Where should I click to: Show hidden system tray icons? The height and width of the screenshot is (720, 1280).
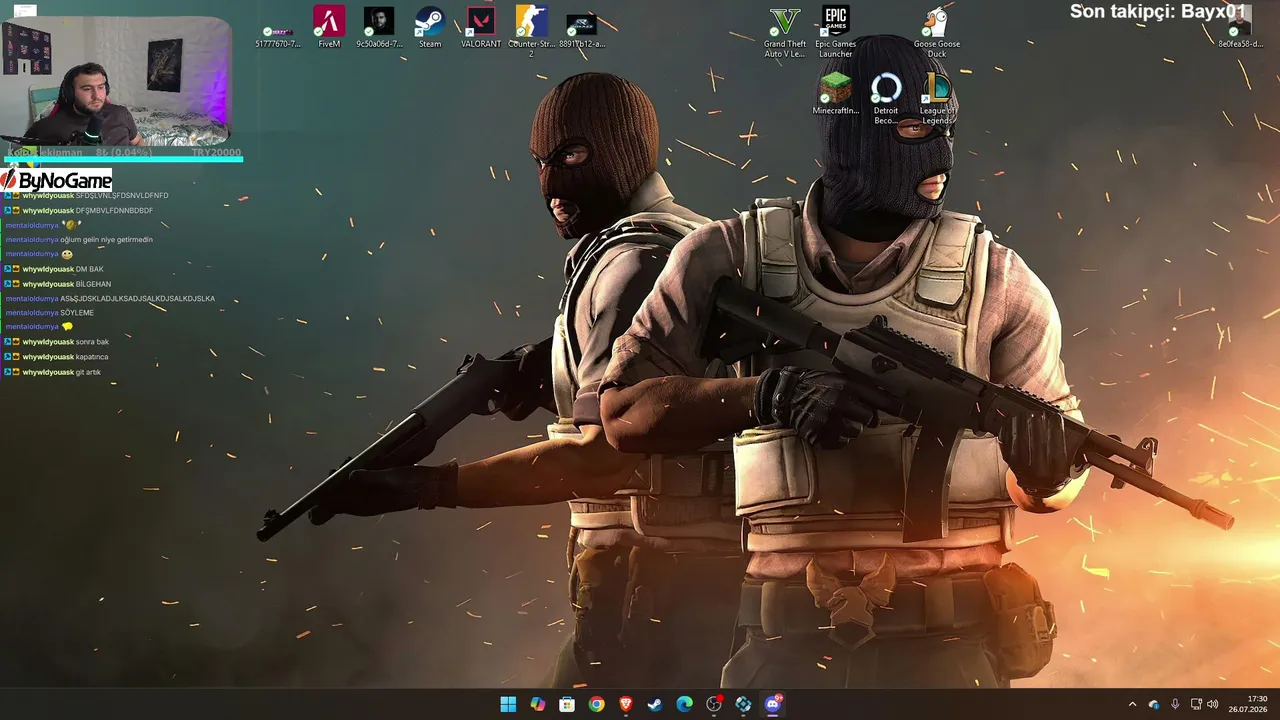(x=1132, y=704)
